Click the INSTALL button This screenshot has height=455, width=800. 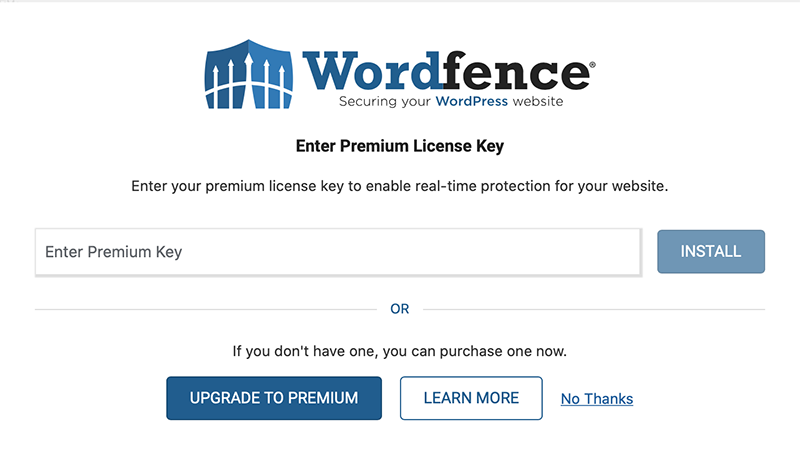tap(711, 251)
